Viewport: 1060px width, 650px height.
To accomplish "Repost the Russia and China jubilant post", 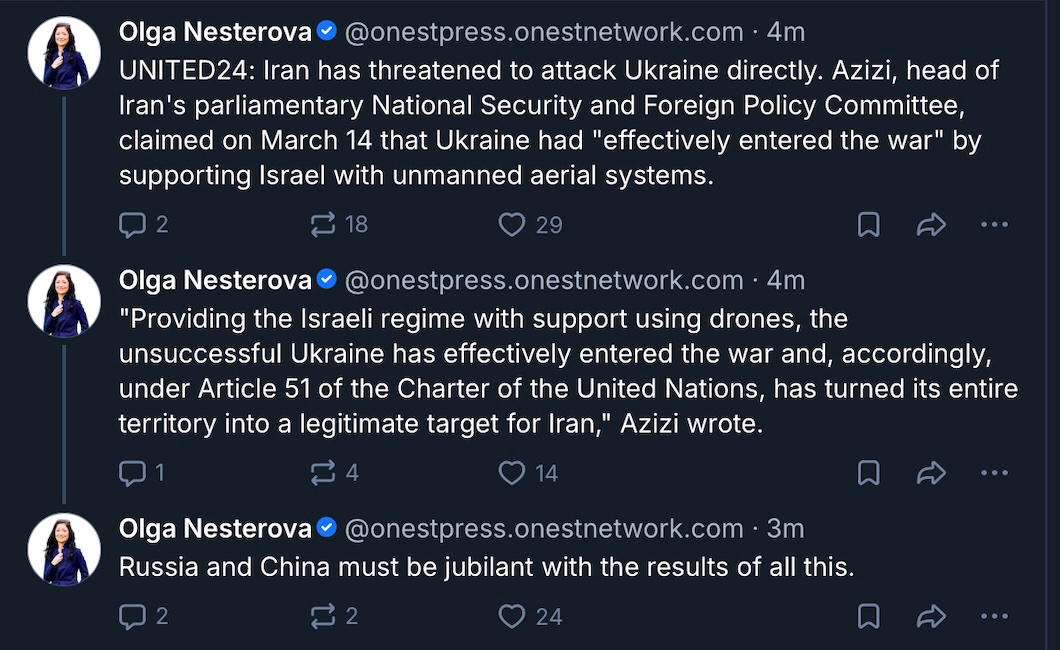I will click(x=323, y=617).
